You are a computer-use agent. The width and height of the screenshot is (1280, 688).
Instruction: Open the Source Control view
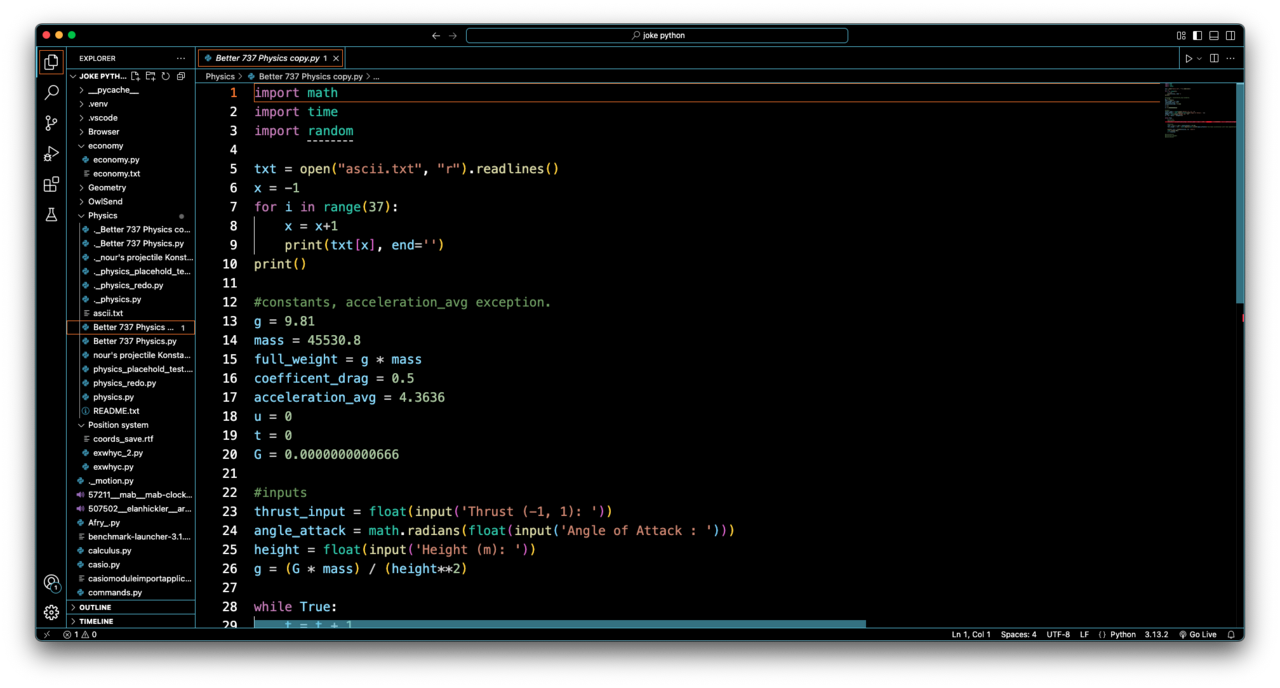51,123
